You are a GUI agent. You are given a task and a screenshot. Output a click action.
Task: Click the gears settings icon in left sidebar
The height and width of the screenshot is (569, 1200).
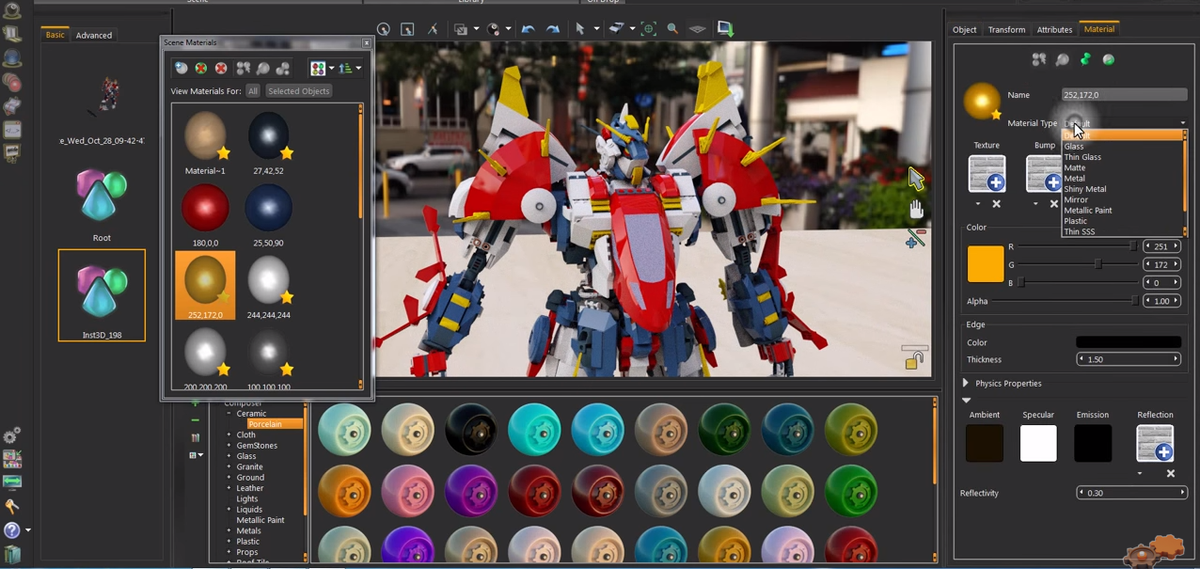click(12, 436)
